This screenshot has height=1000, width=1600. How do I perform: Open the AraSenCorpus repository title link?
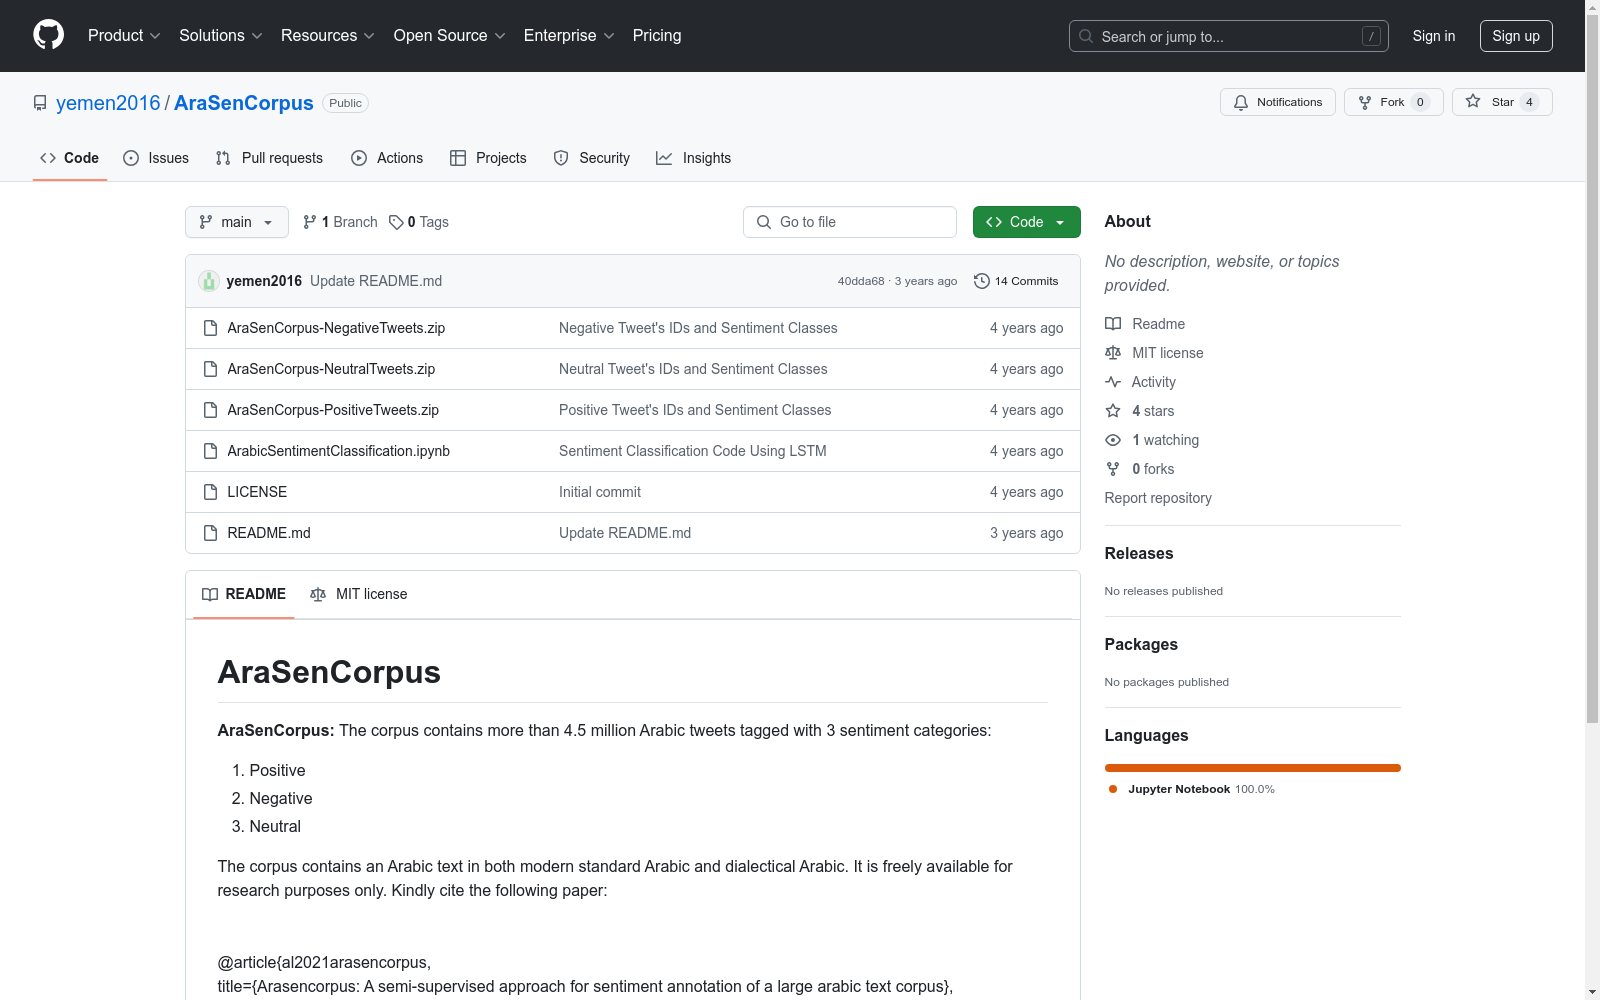point(244,103)
